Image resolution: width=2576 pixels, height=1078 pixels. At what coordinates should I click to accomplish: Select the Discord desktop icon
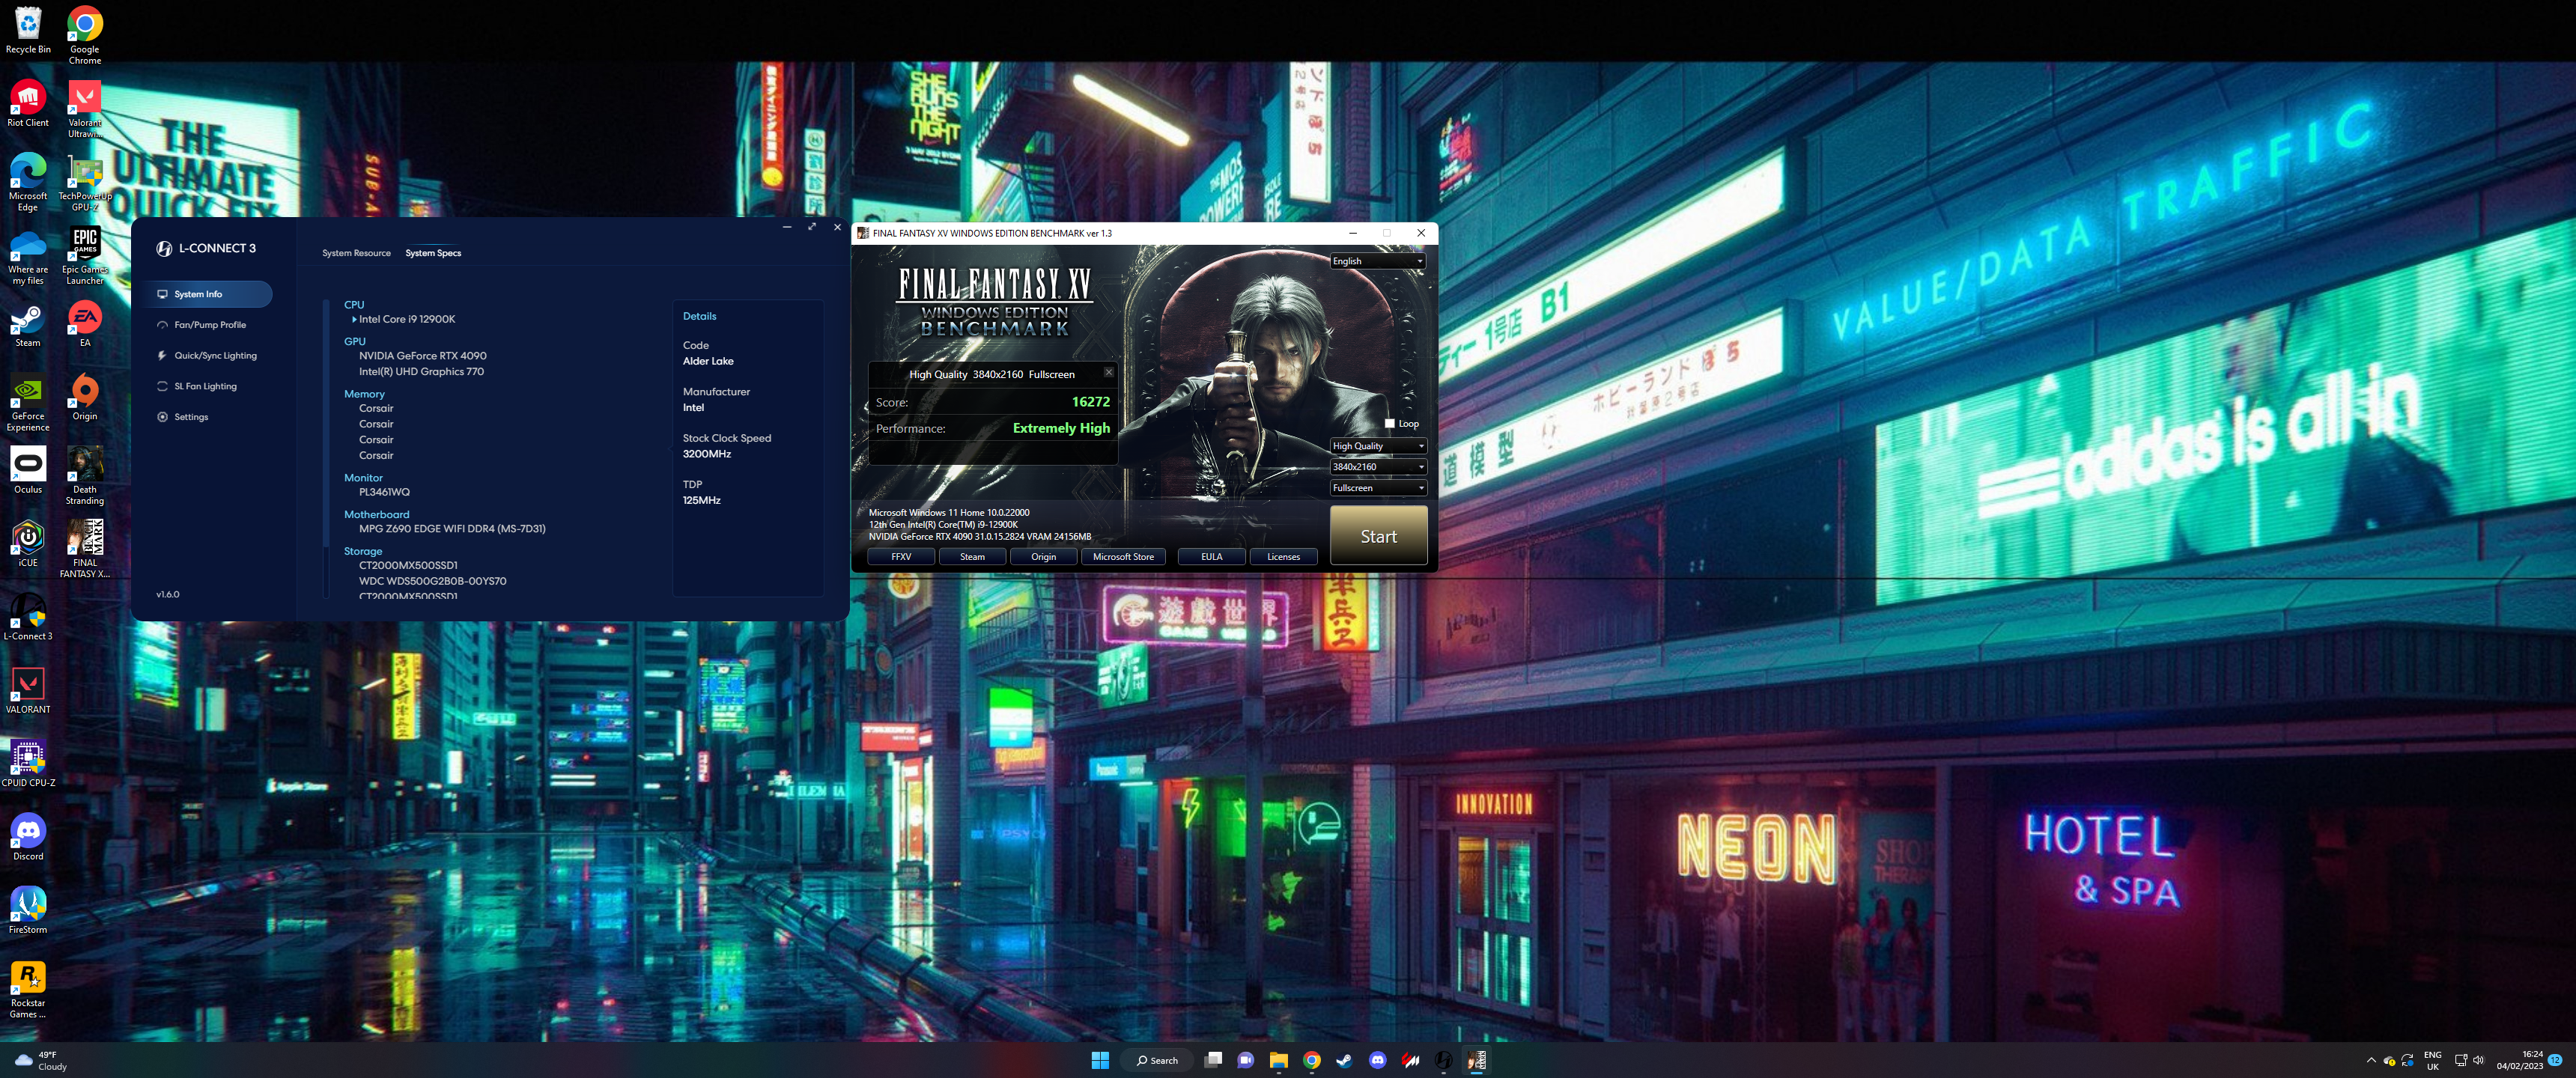[28, 837]
